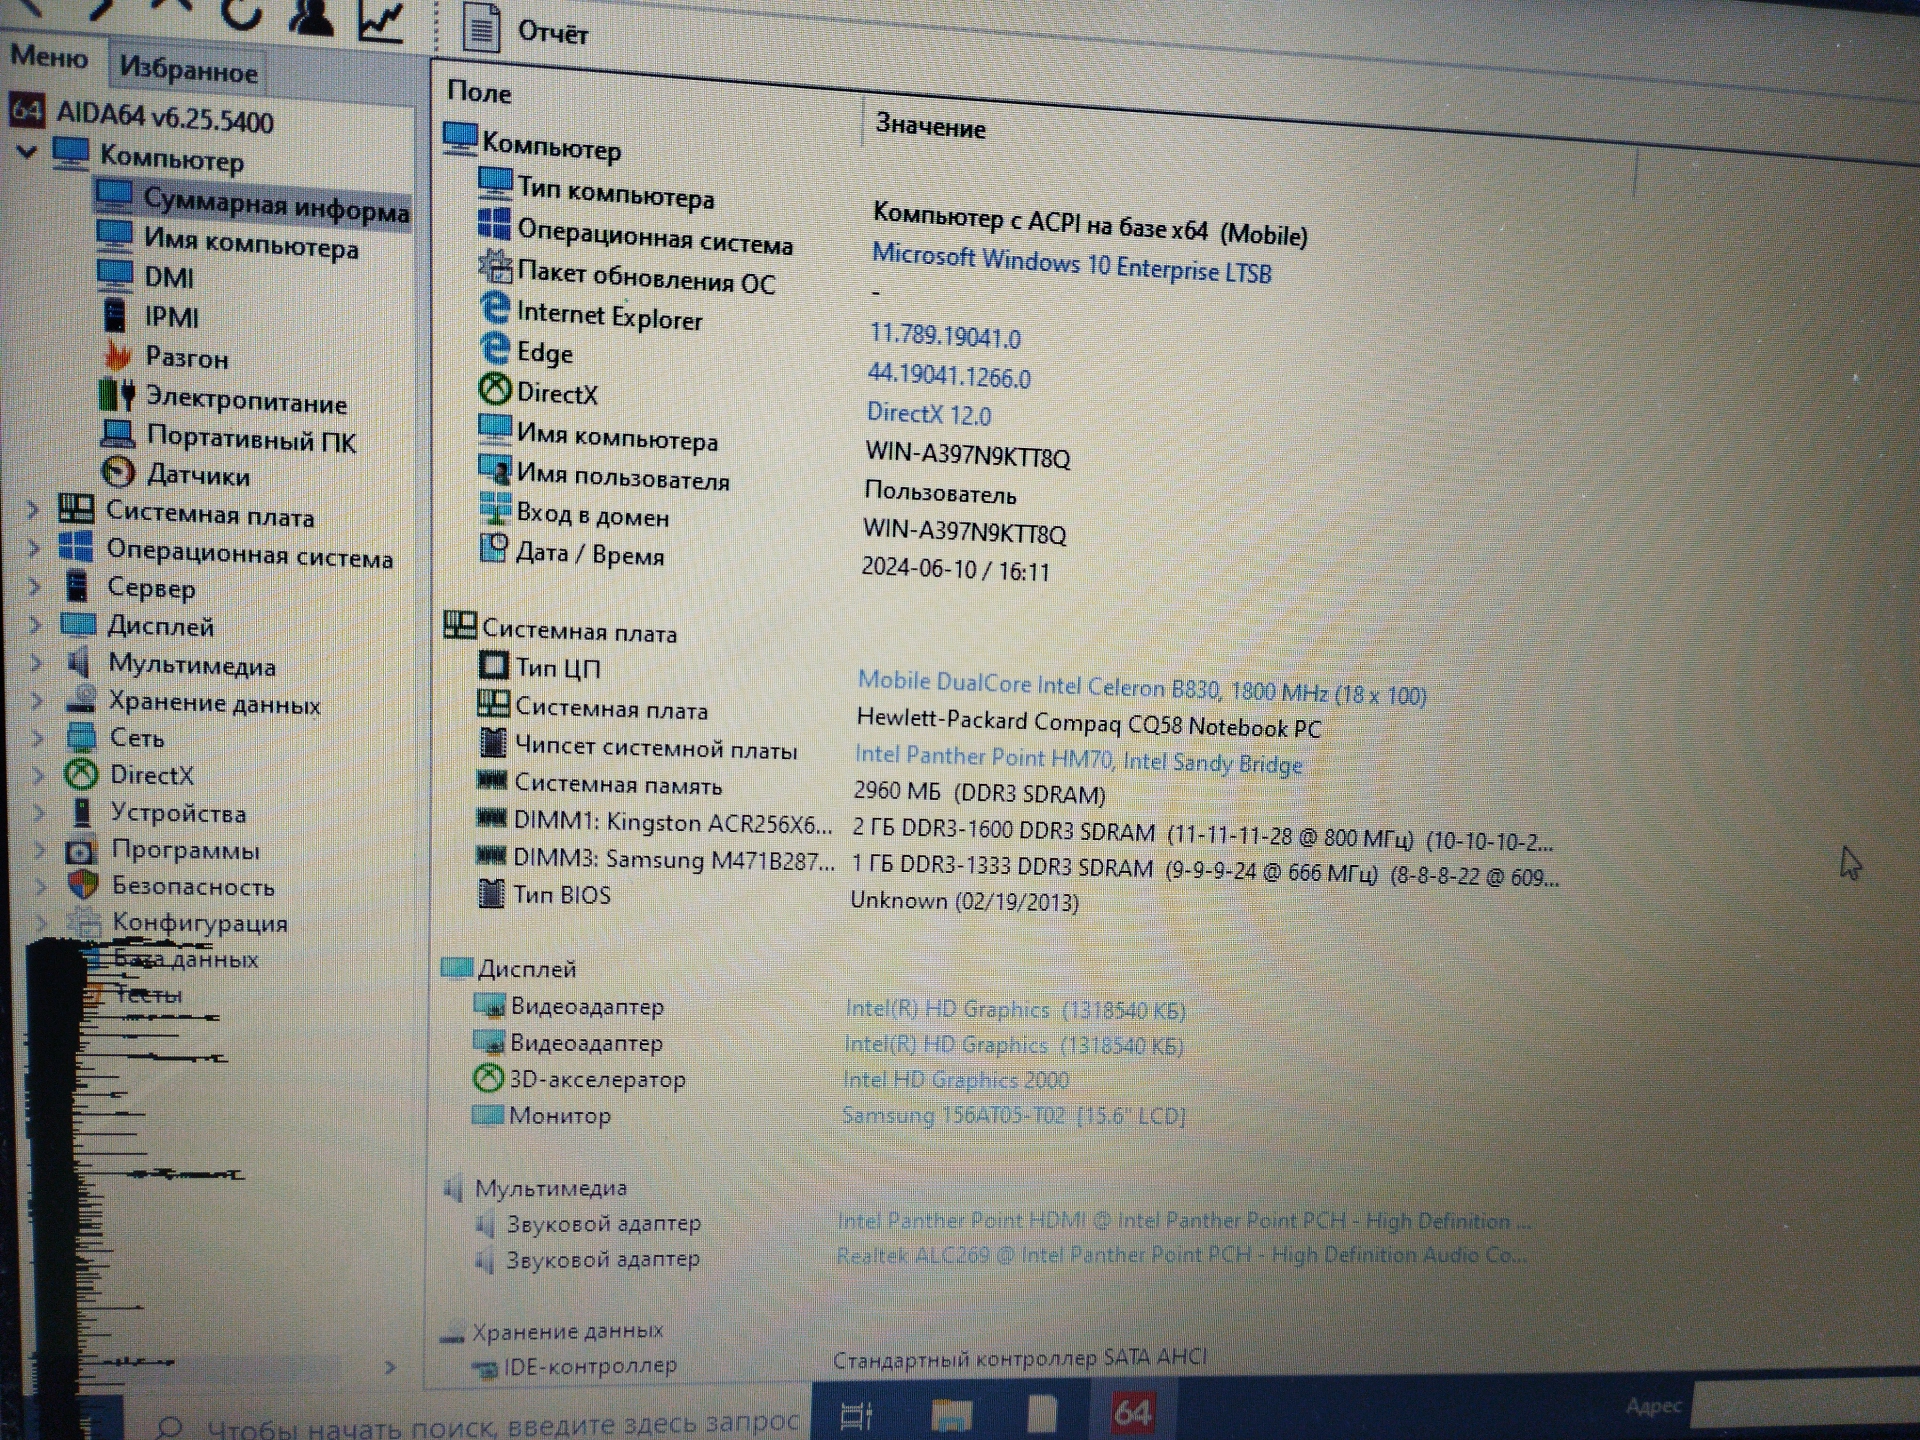Switch to the Избранное tab
The width and height of the screenshot is (1920, 1440).
(x=188, y=69)
